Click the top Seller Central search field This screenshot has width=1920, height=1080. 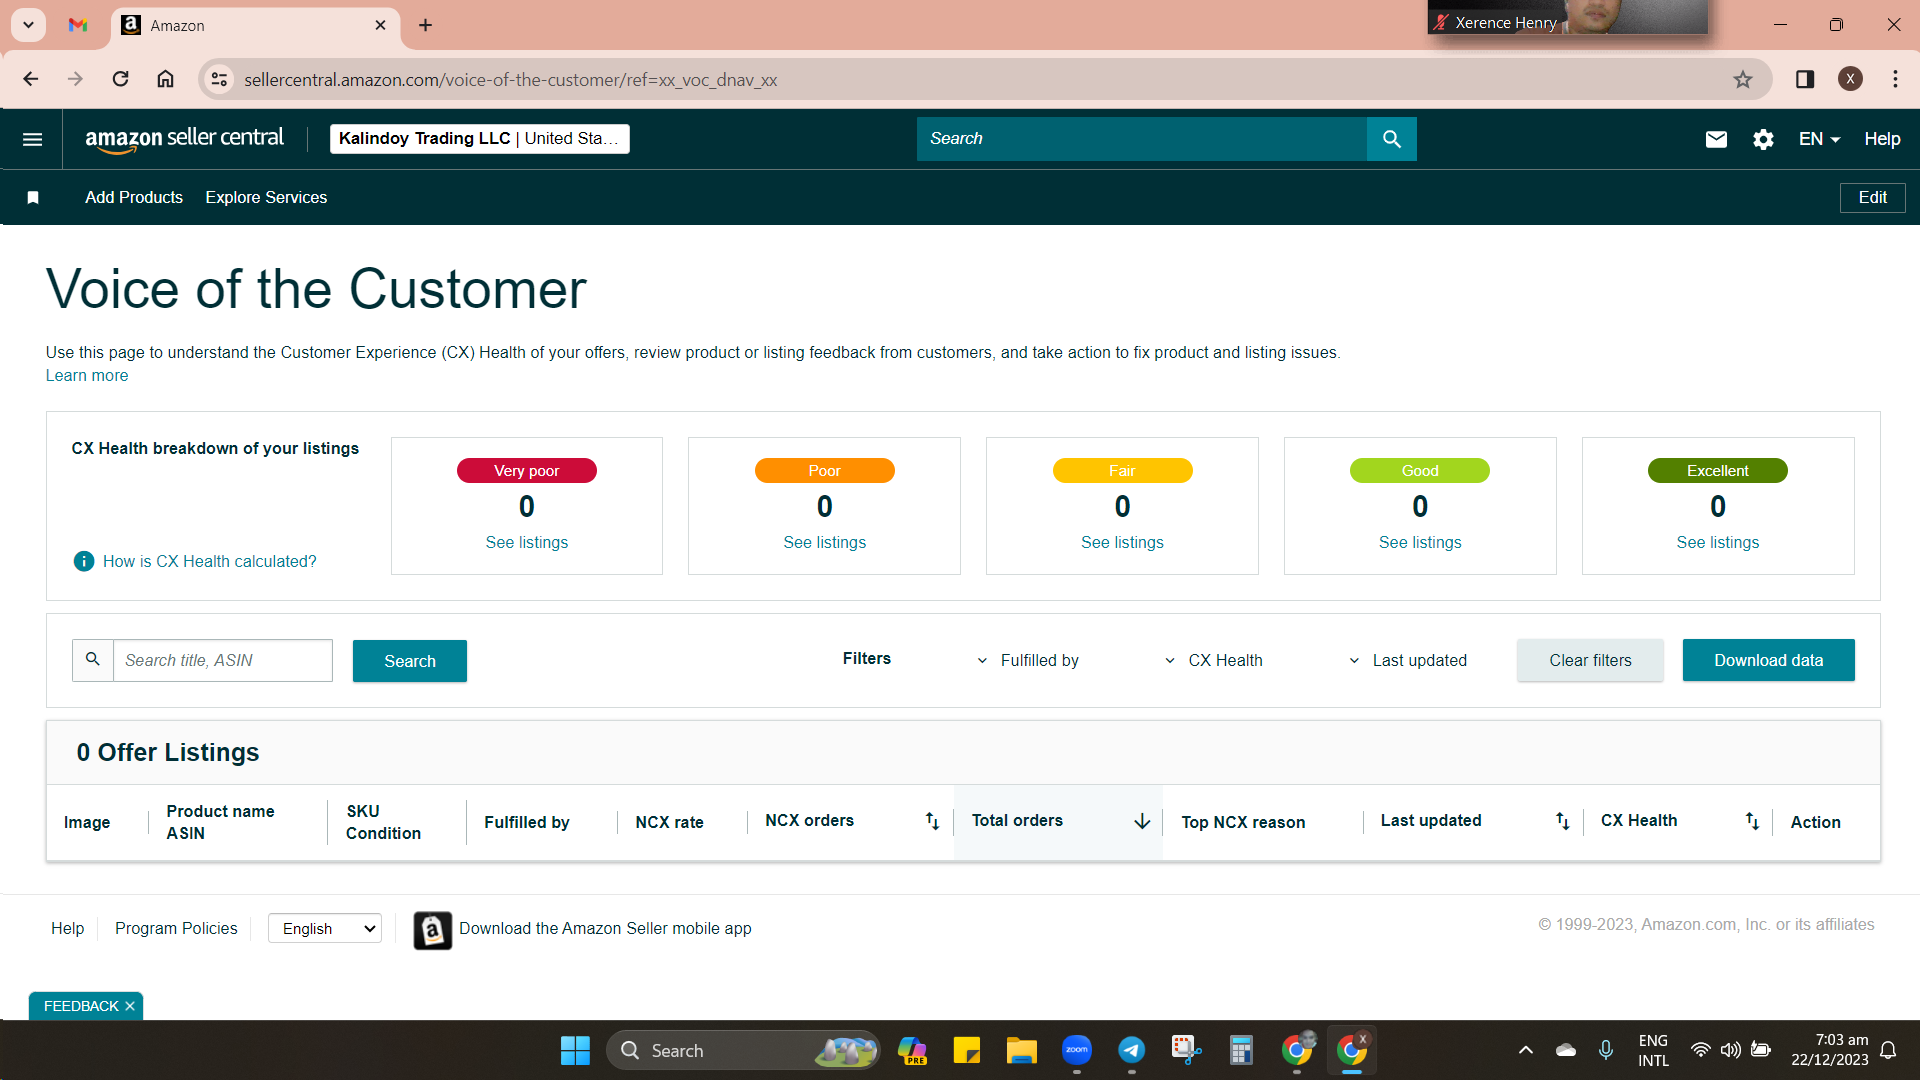pos(1141,139)
